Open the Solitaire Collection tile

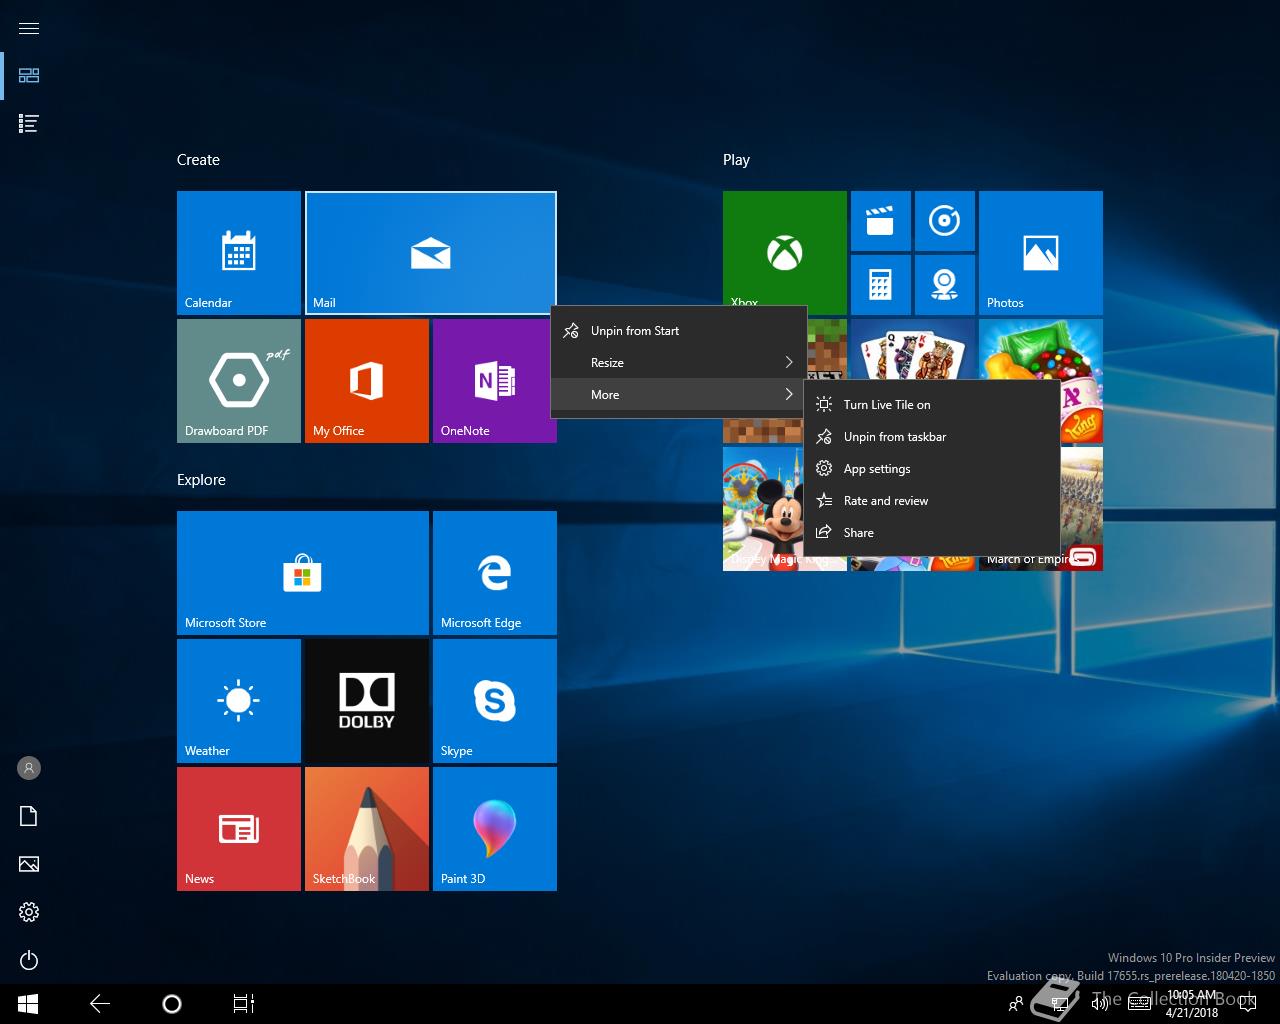click(x=913, y=349)
